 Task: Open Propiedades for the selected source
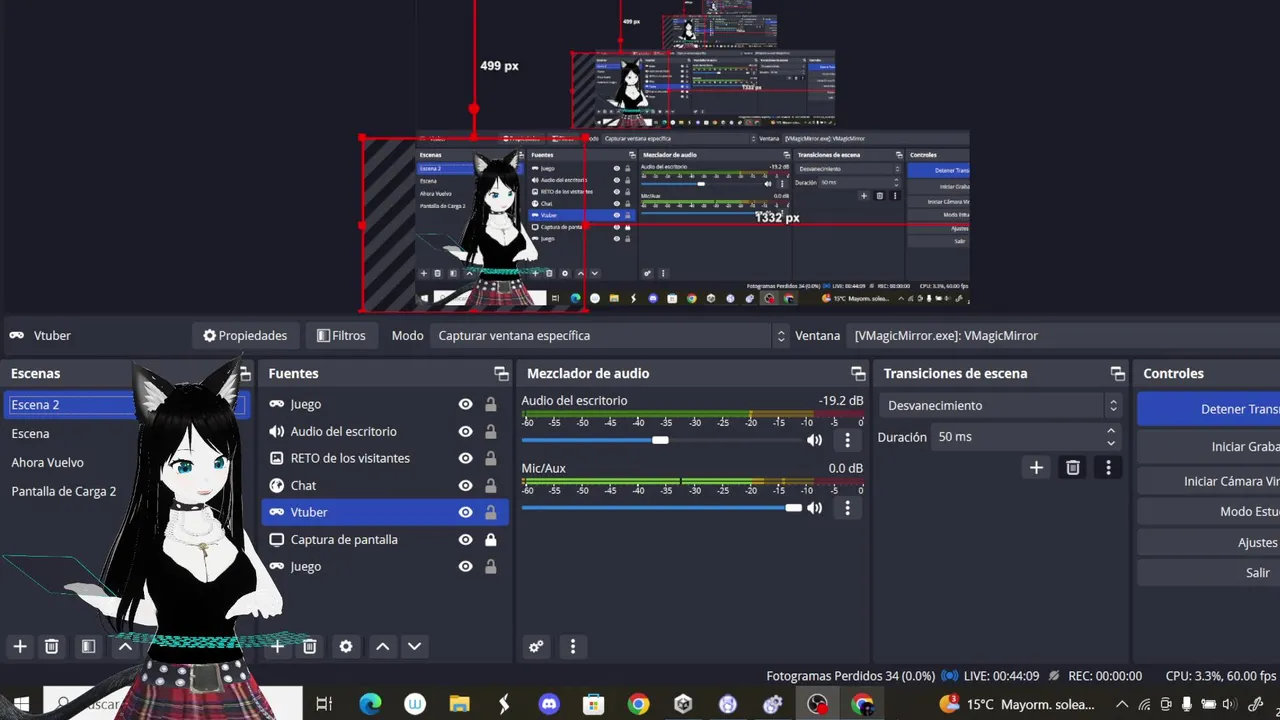pos(245,336)
